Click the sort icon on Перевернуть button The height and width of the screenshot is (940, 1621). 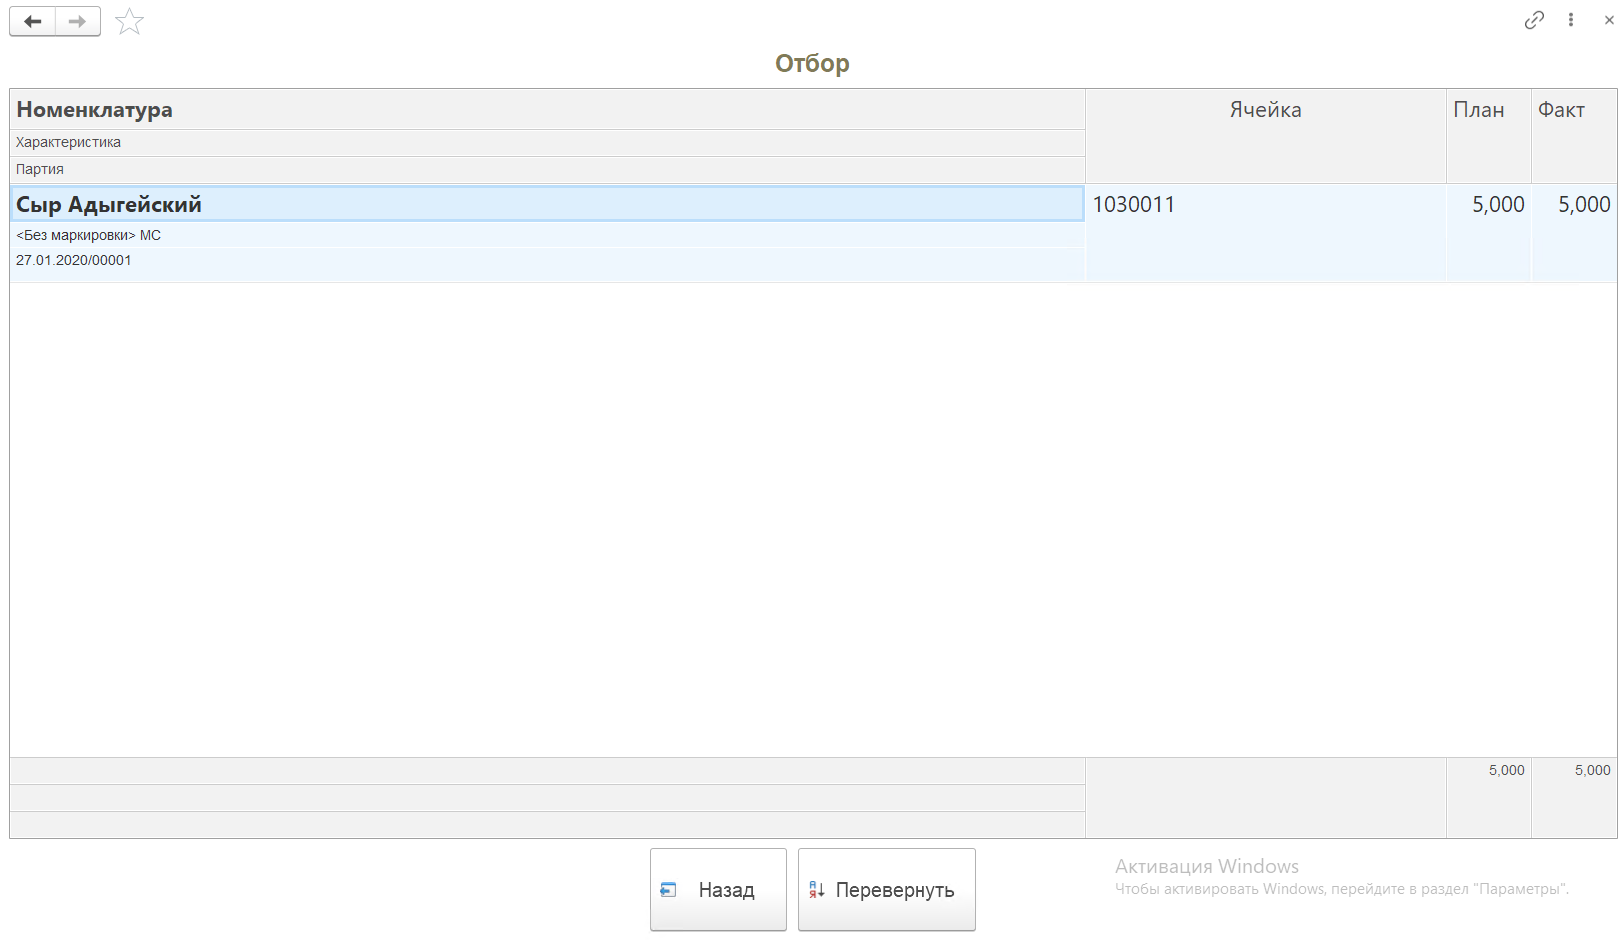point(817,890)
